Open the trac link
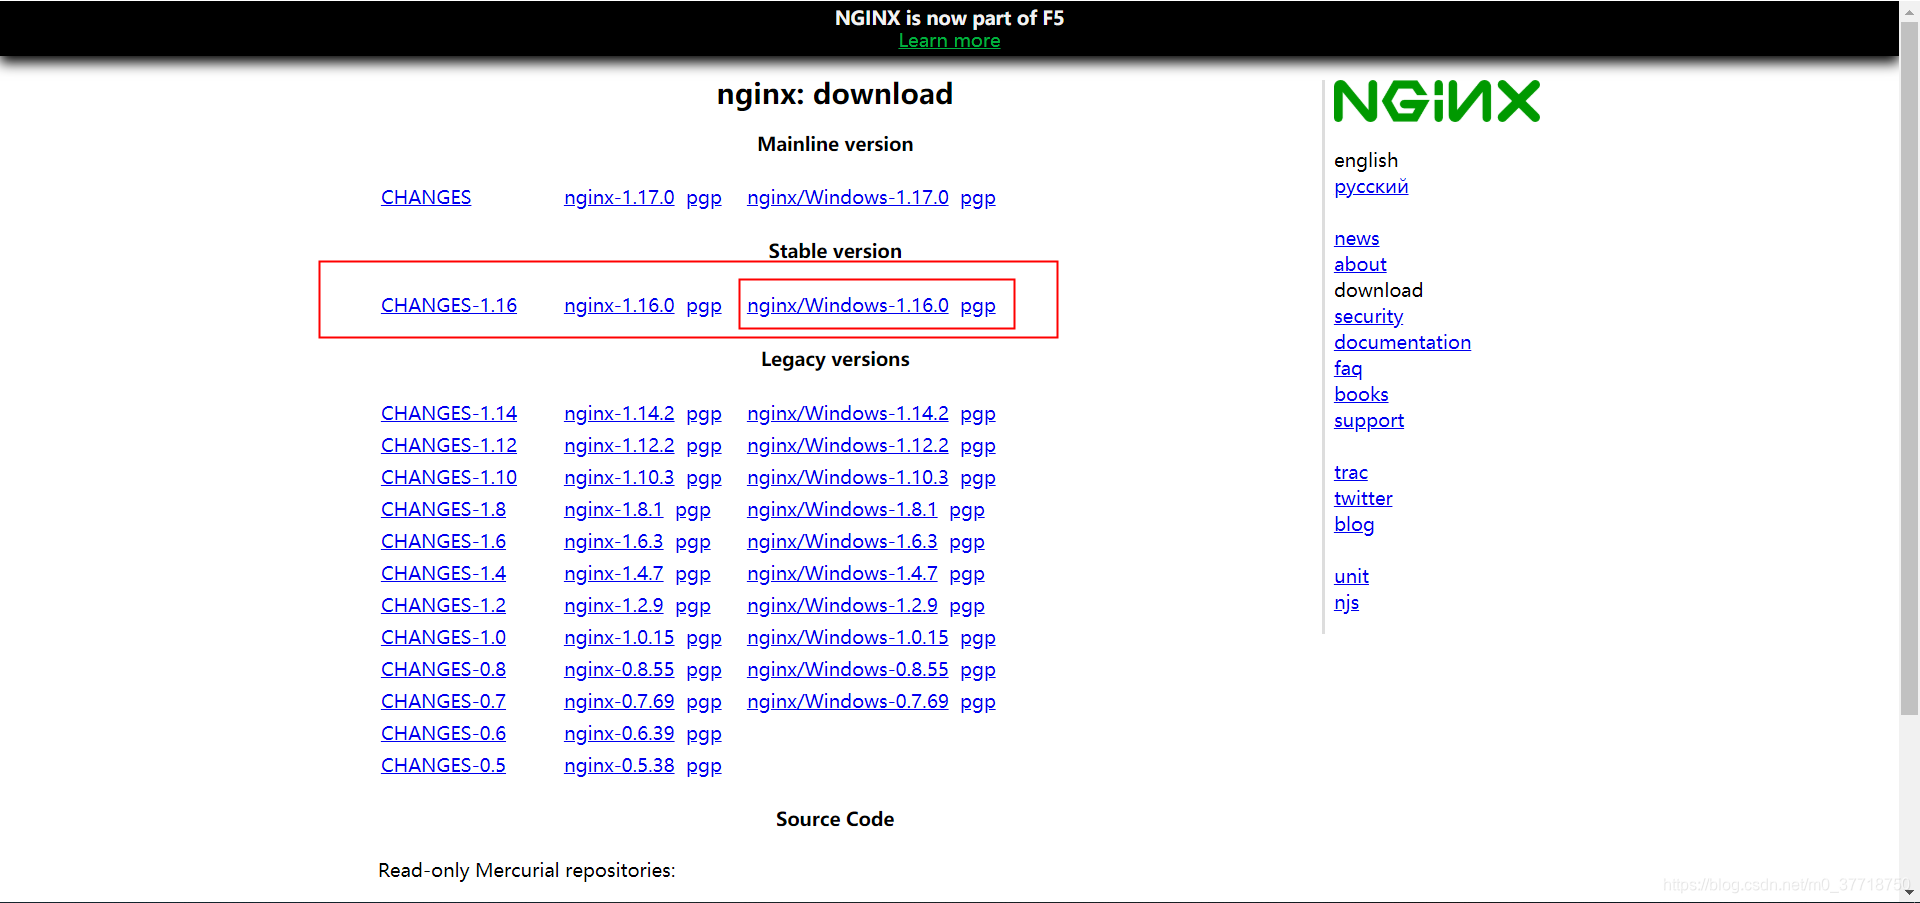Screen dimensions: 1920x903 (1351, 472)
